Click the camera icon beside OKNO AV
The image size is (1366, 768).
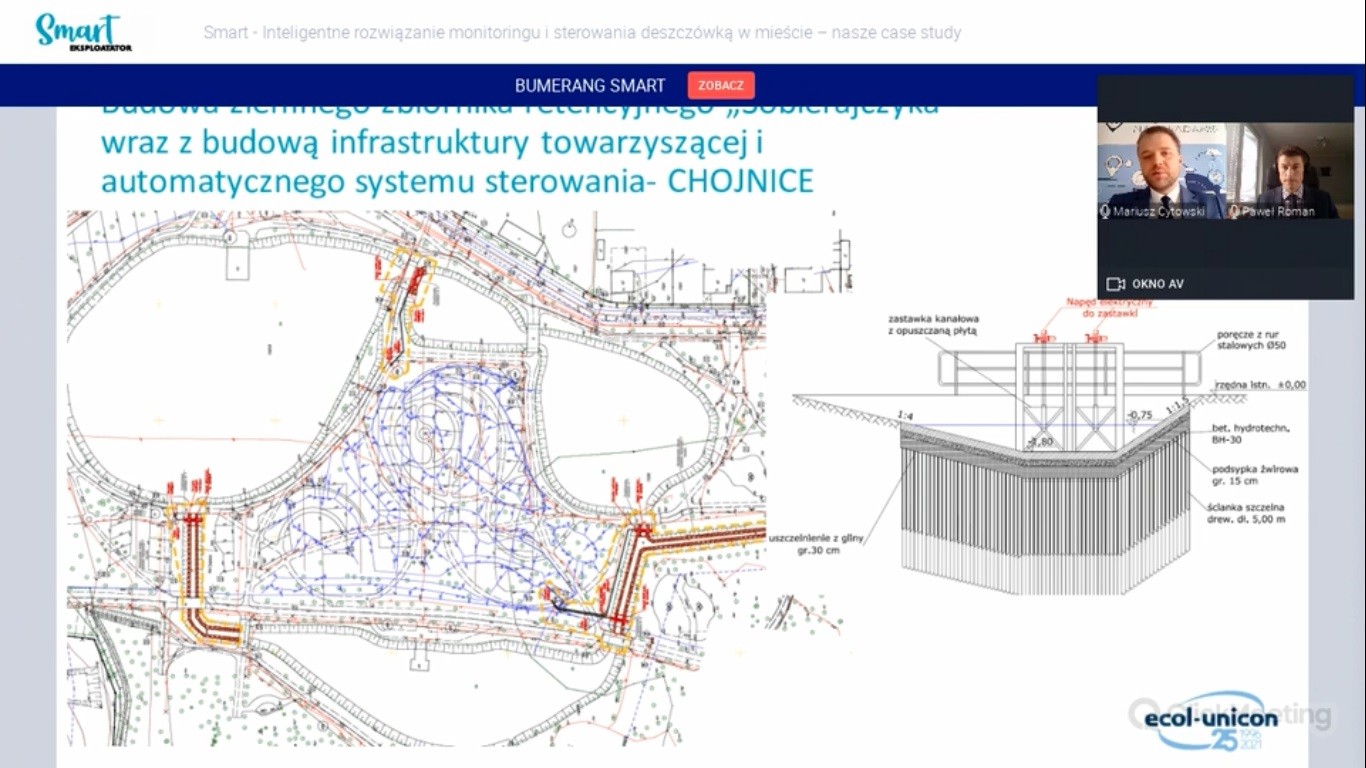[x=1116, y=284]
